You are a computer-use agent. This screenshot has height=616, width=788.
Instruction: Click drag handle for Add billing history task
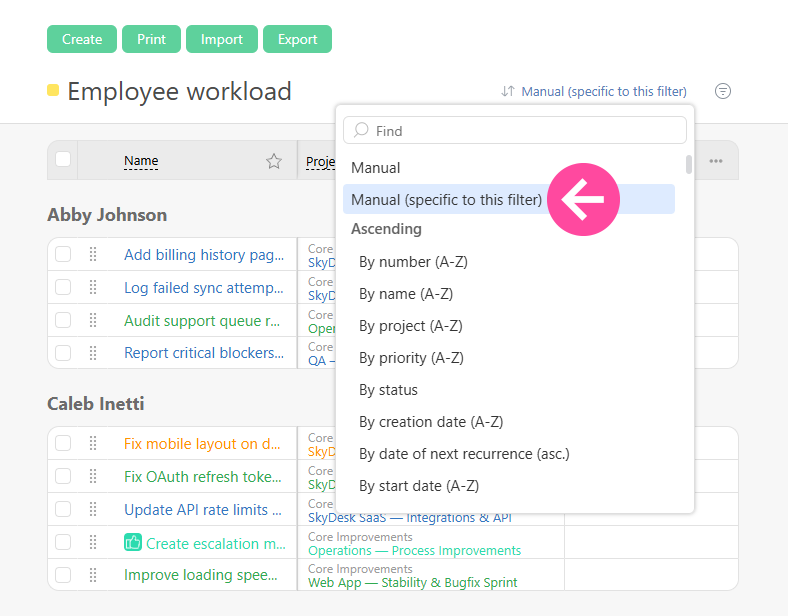(93, 255)
